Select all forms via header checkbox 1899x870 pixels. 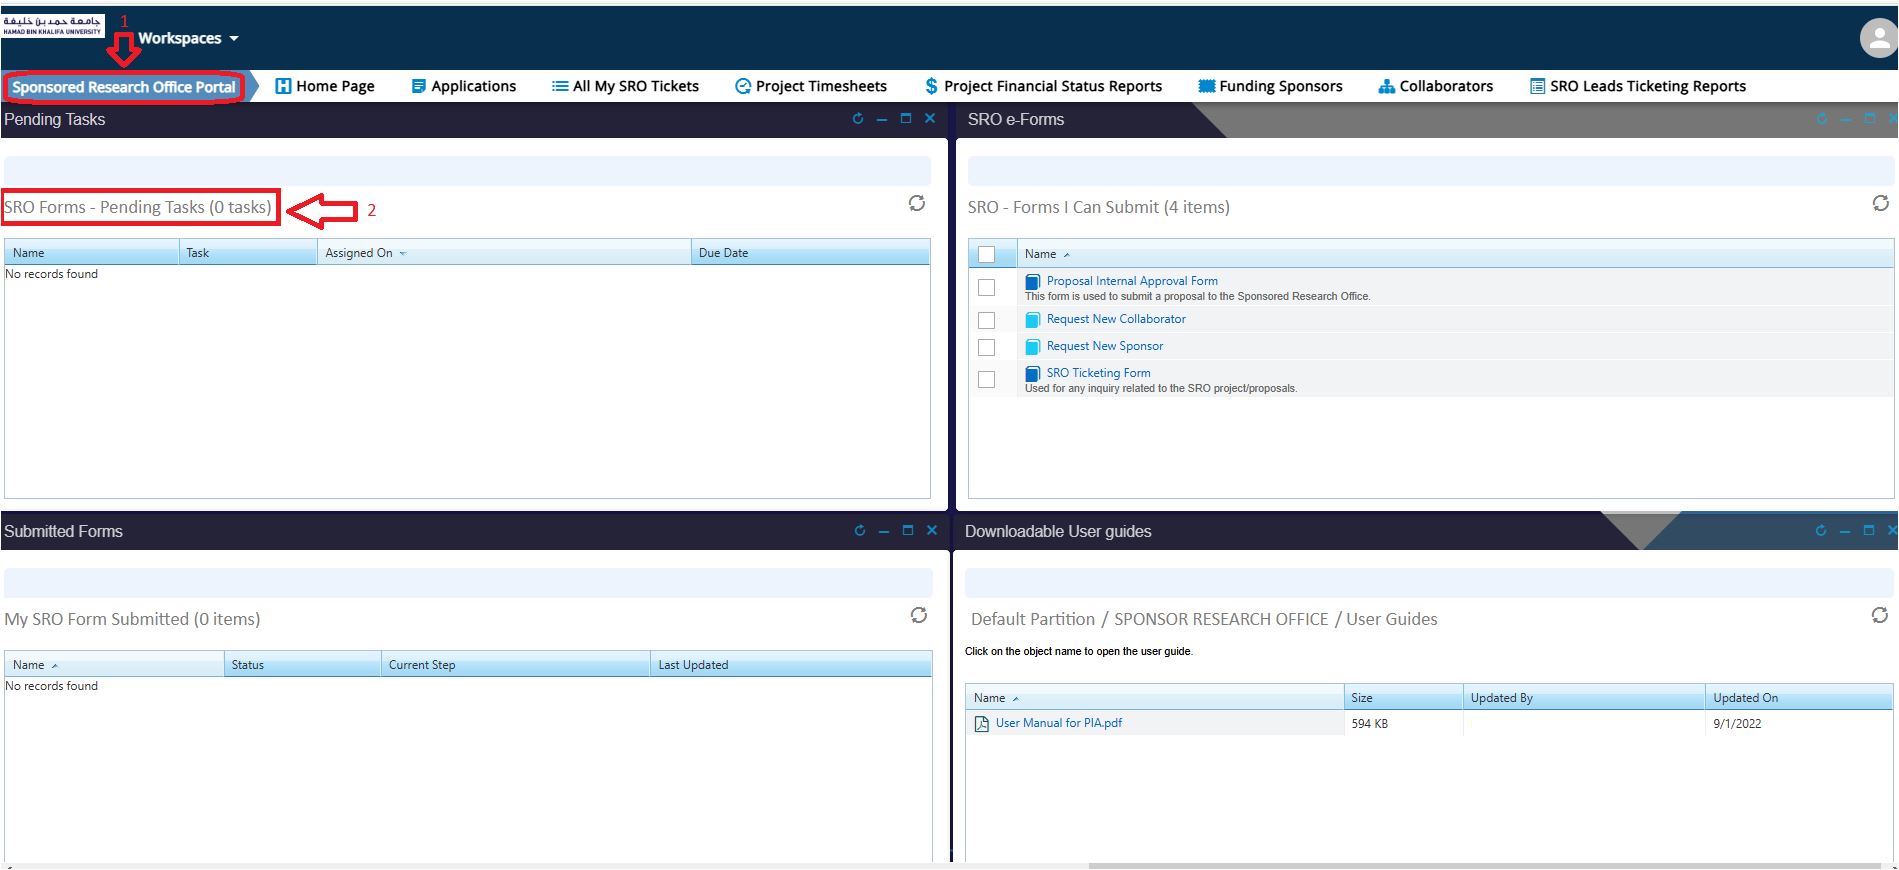[x=986, y=254]
